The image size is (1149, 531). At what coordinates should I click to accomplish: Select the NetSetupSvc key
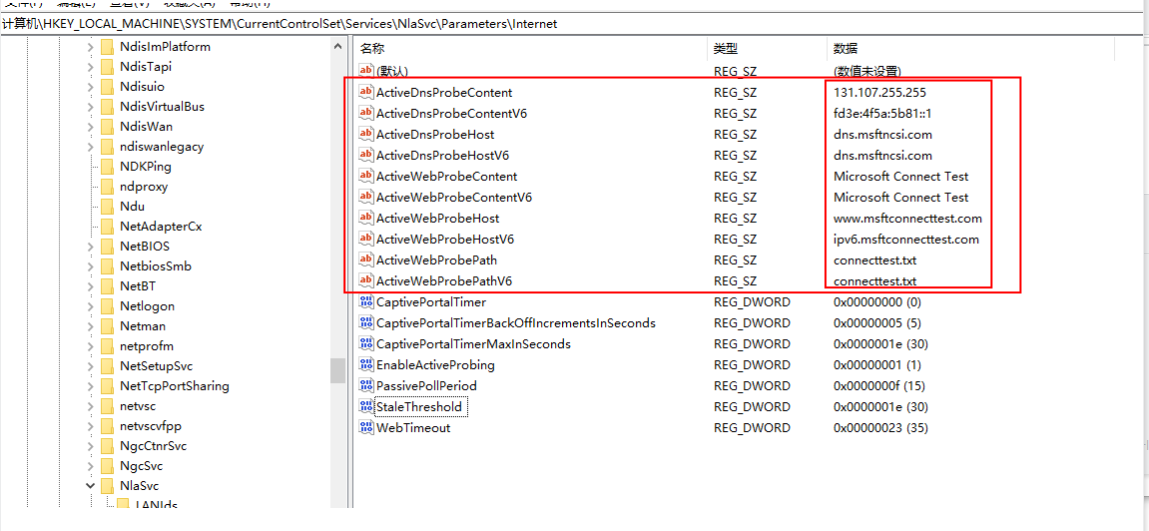point(156,366)
